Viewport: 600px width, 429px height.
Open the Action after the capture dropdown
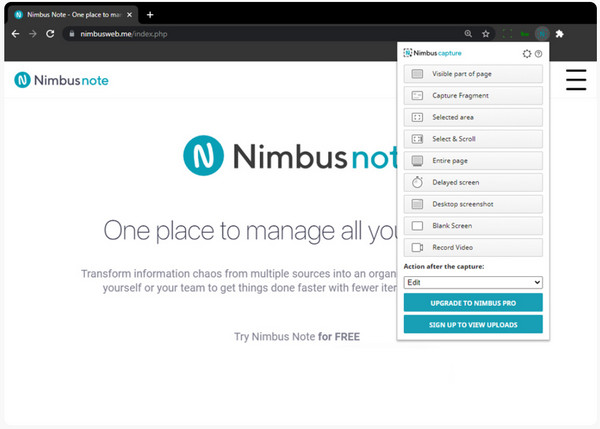(473, 282)
